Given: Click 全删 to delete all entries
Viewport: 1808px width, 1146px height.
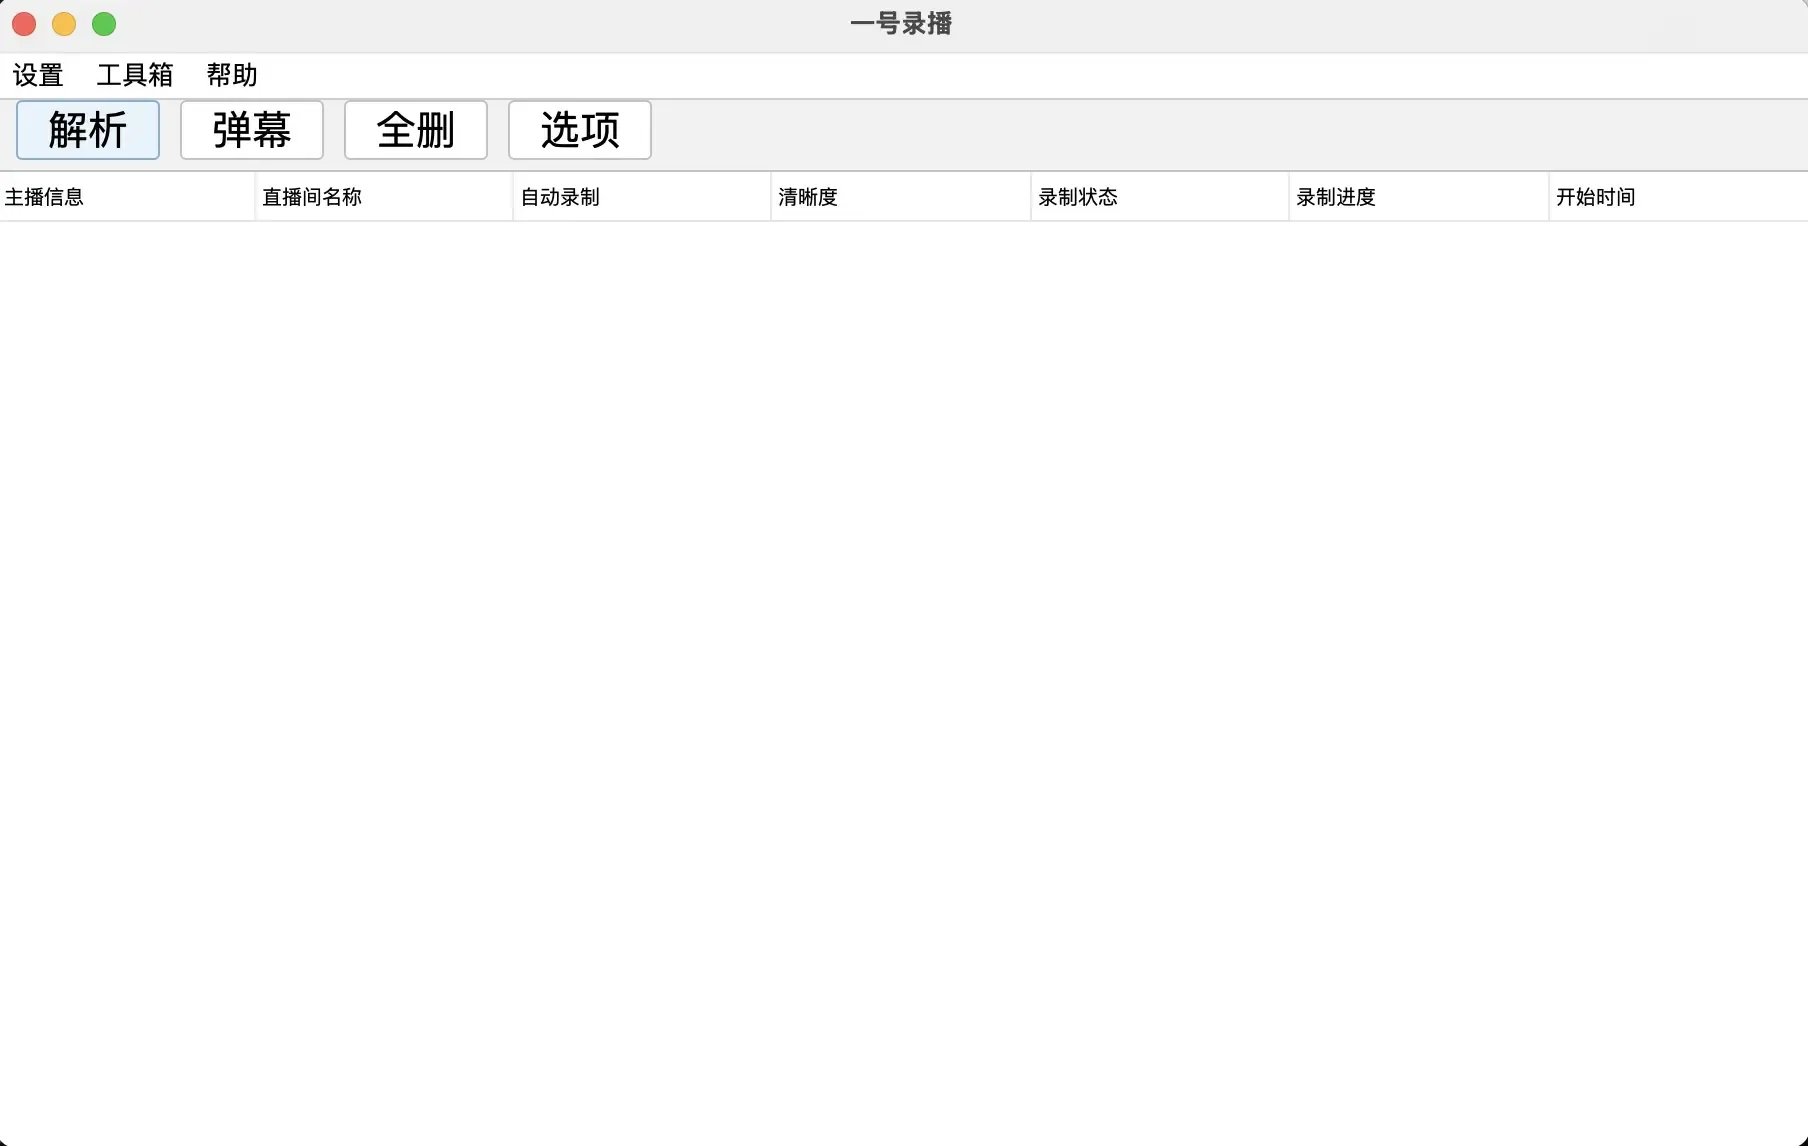Looking at the screenshot, I should point(415,130).
